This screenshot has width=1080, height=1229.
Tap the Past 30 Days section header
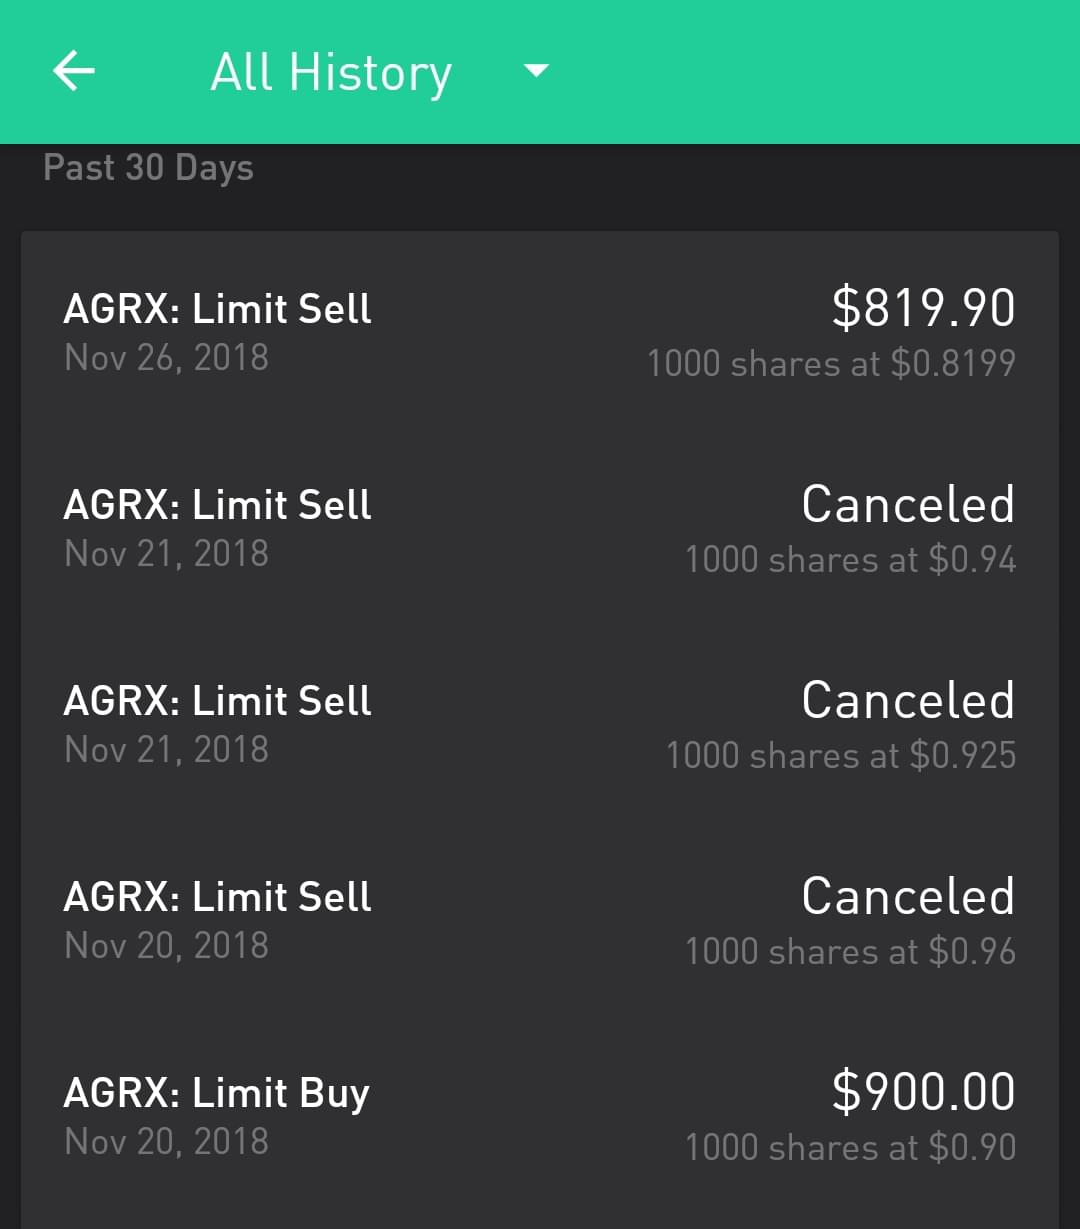click(148, 168)
